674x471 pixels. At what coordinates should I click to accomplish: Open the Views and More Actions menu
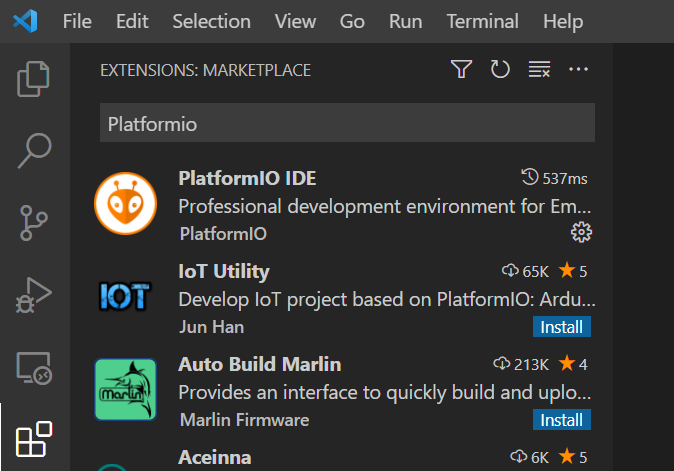coord(578,69)
